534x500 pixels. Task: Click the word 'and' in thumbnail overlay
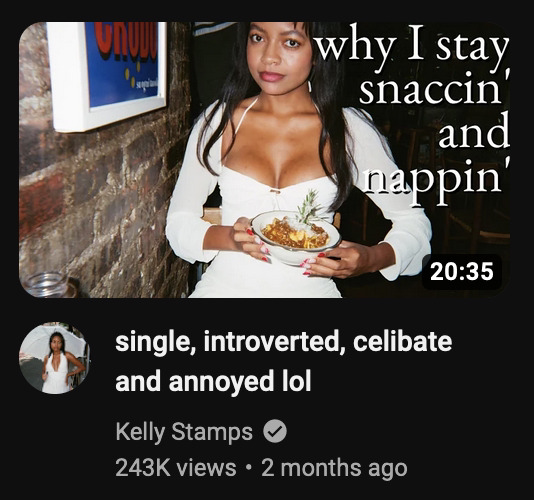pyautogui.click(x=474, y=133)
